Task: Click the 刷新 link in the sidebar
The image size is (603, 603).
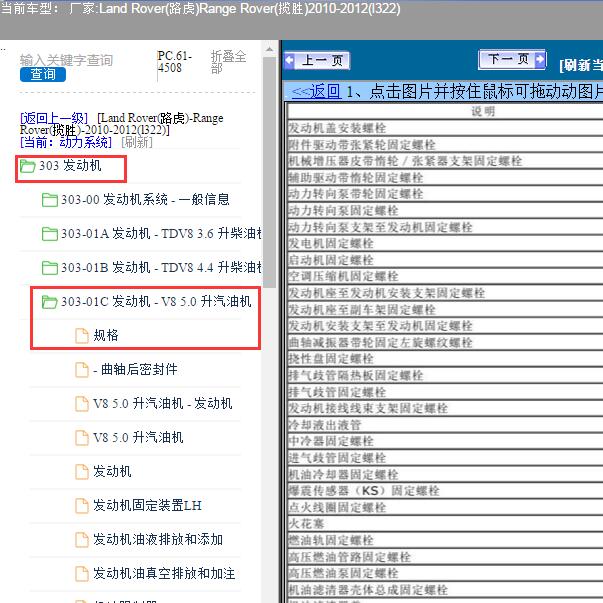Action: click(x=137, y=142)
